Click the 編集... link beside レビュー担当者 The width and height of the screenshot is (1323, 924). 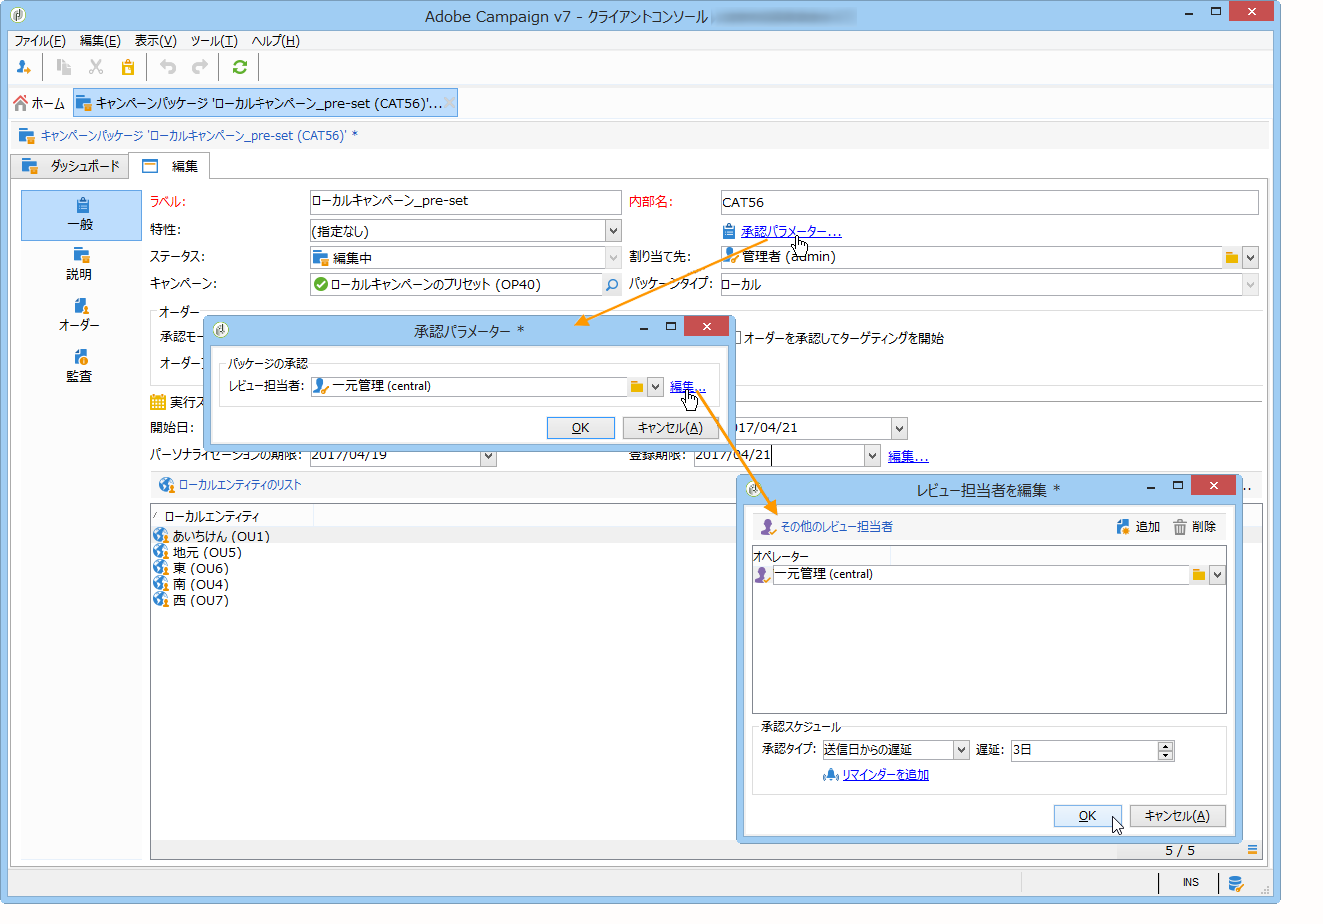coord(688,387)
